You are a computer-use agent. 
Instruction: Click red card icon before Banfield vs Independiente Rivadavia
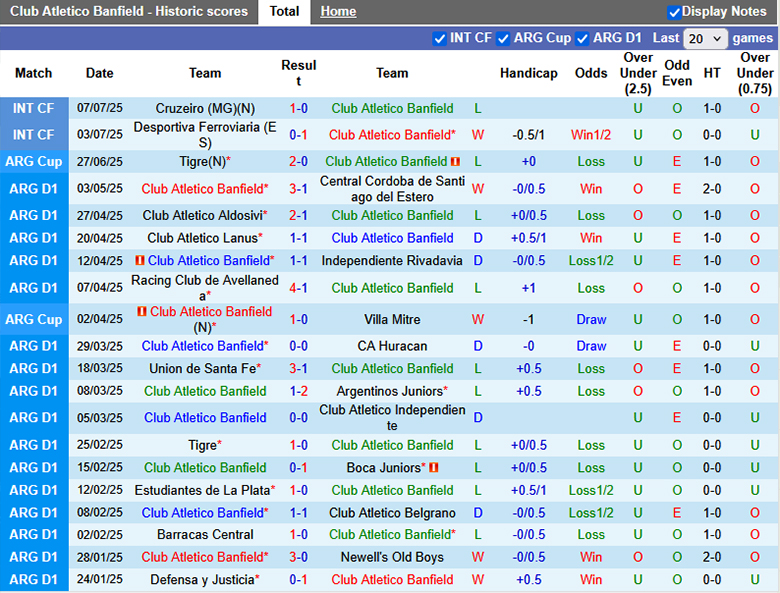(x=140, y=260)
